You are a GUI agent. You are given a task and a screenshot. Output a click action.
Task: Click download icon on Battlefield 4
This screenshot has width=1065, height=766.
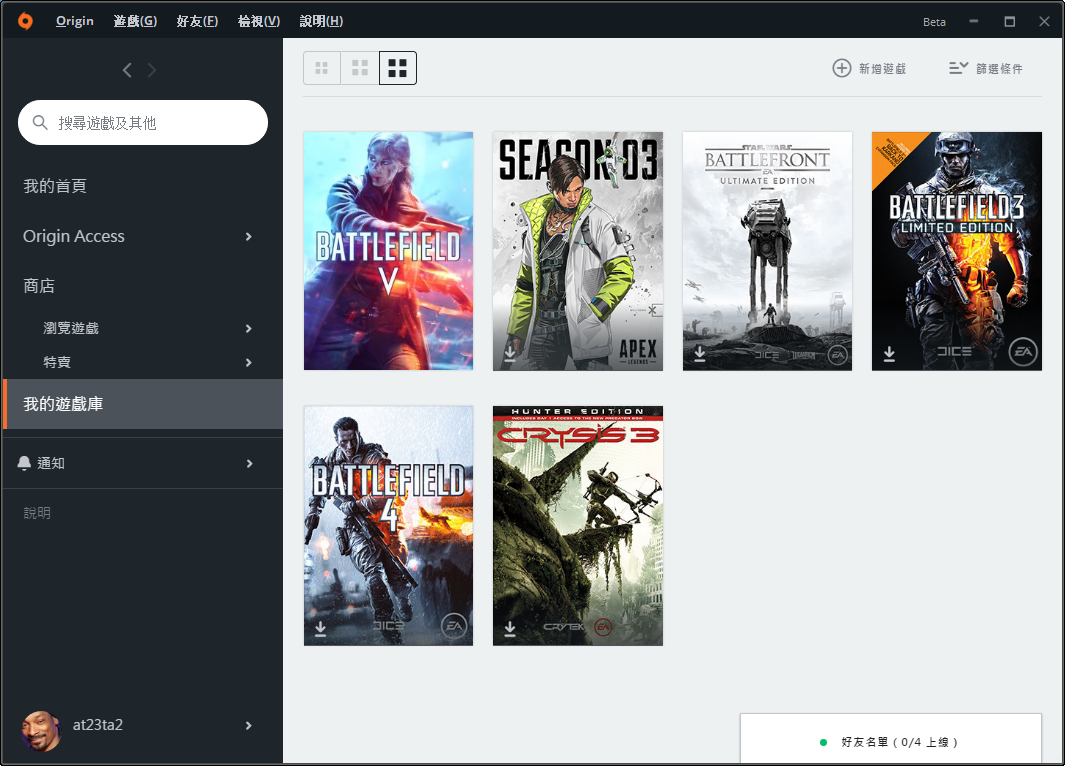[321, 629]
